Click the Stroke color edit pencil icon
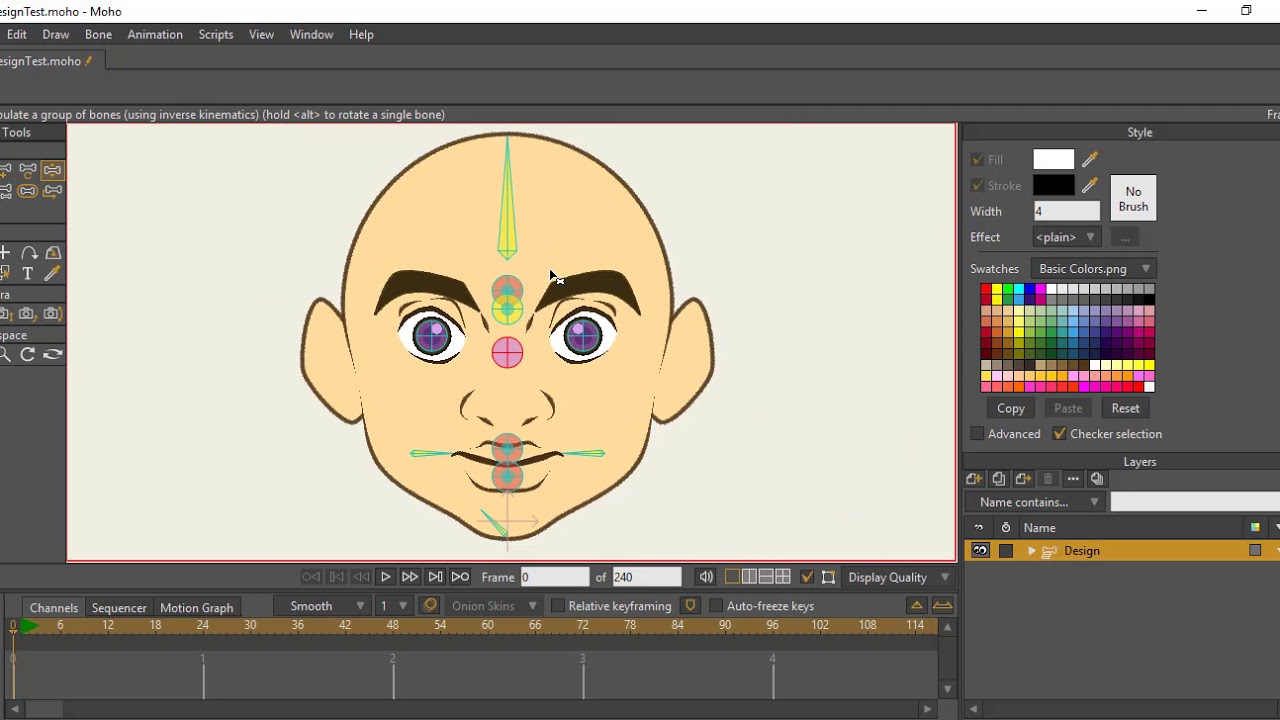1280x720 pixels. (x=1090, y=185)
